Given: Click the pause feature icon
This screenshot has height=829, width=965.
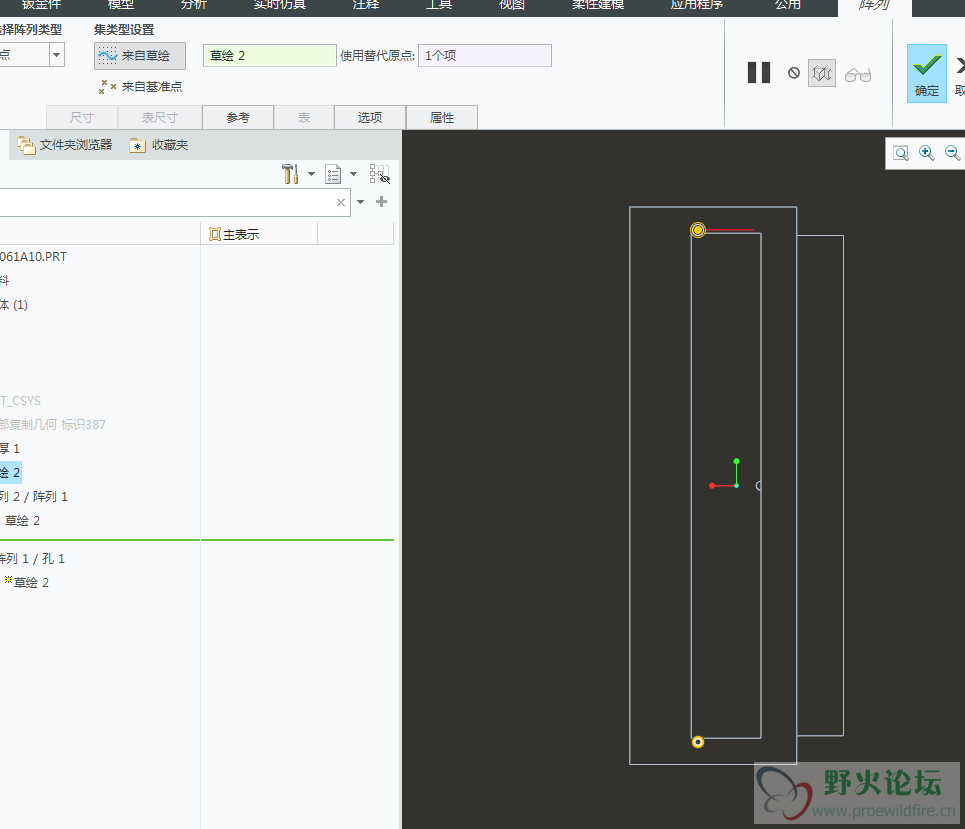Looking at the screenshot, I should [x=759, y=73].
